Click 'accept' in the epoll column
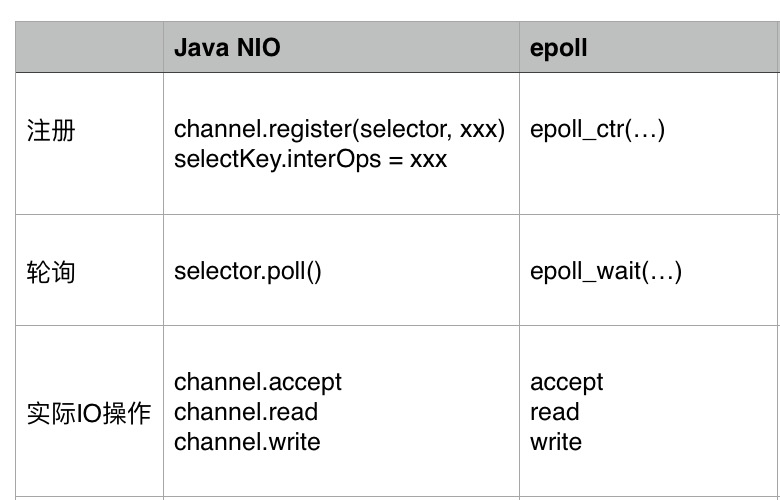Image resolution: width=780 pixels, height=500 pixels. click(567, 382)
